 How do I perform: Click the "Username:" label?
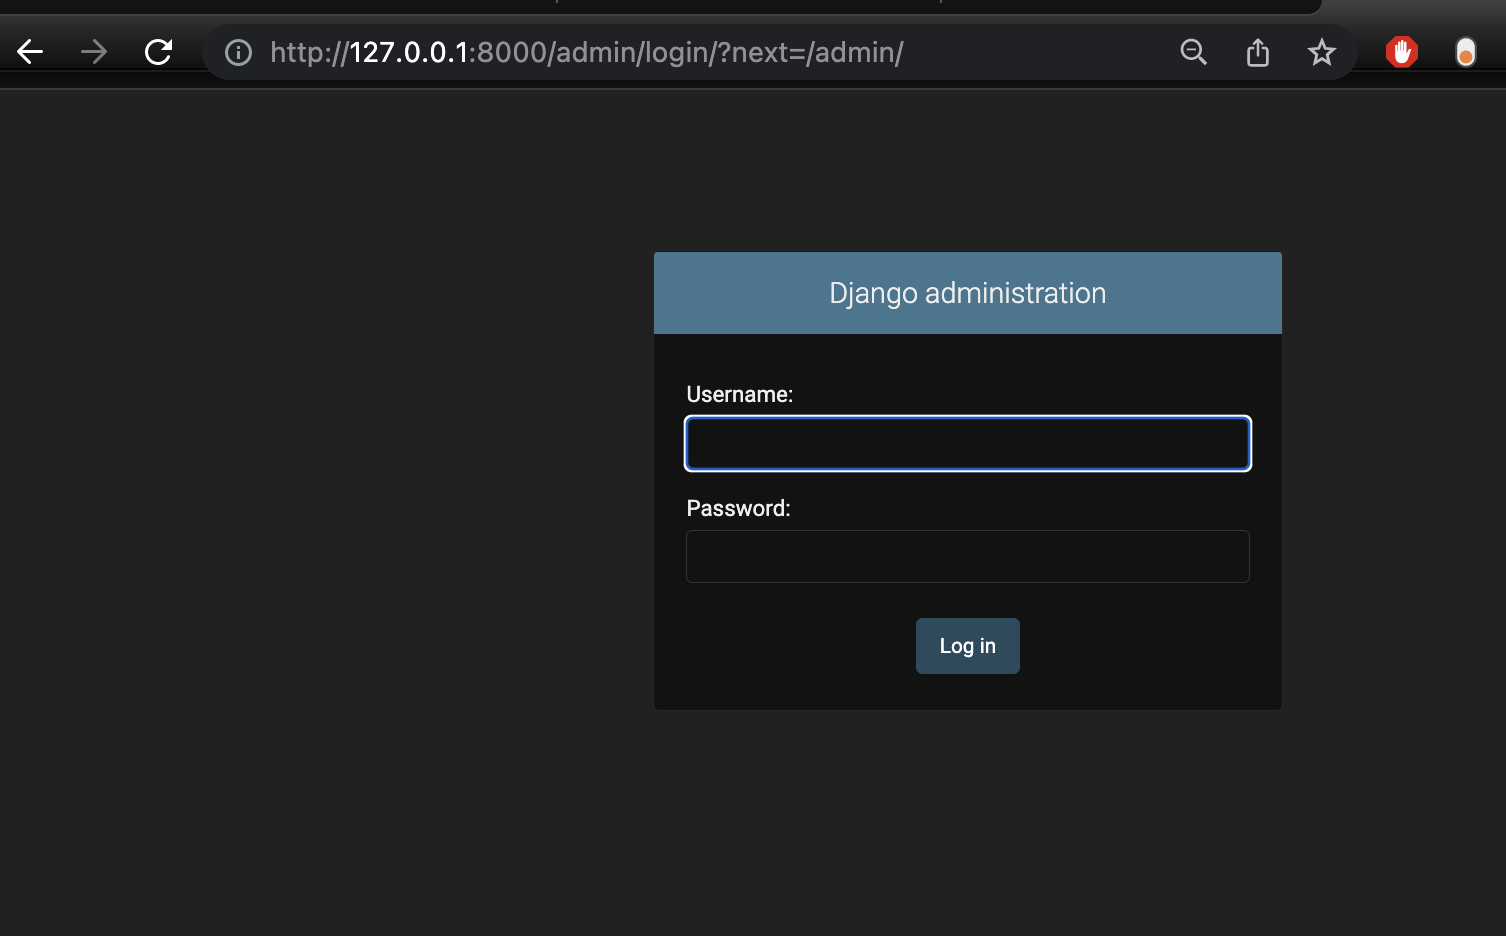click(x=740, y=395)
